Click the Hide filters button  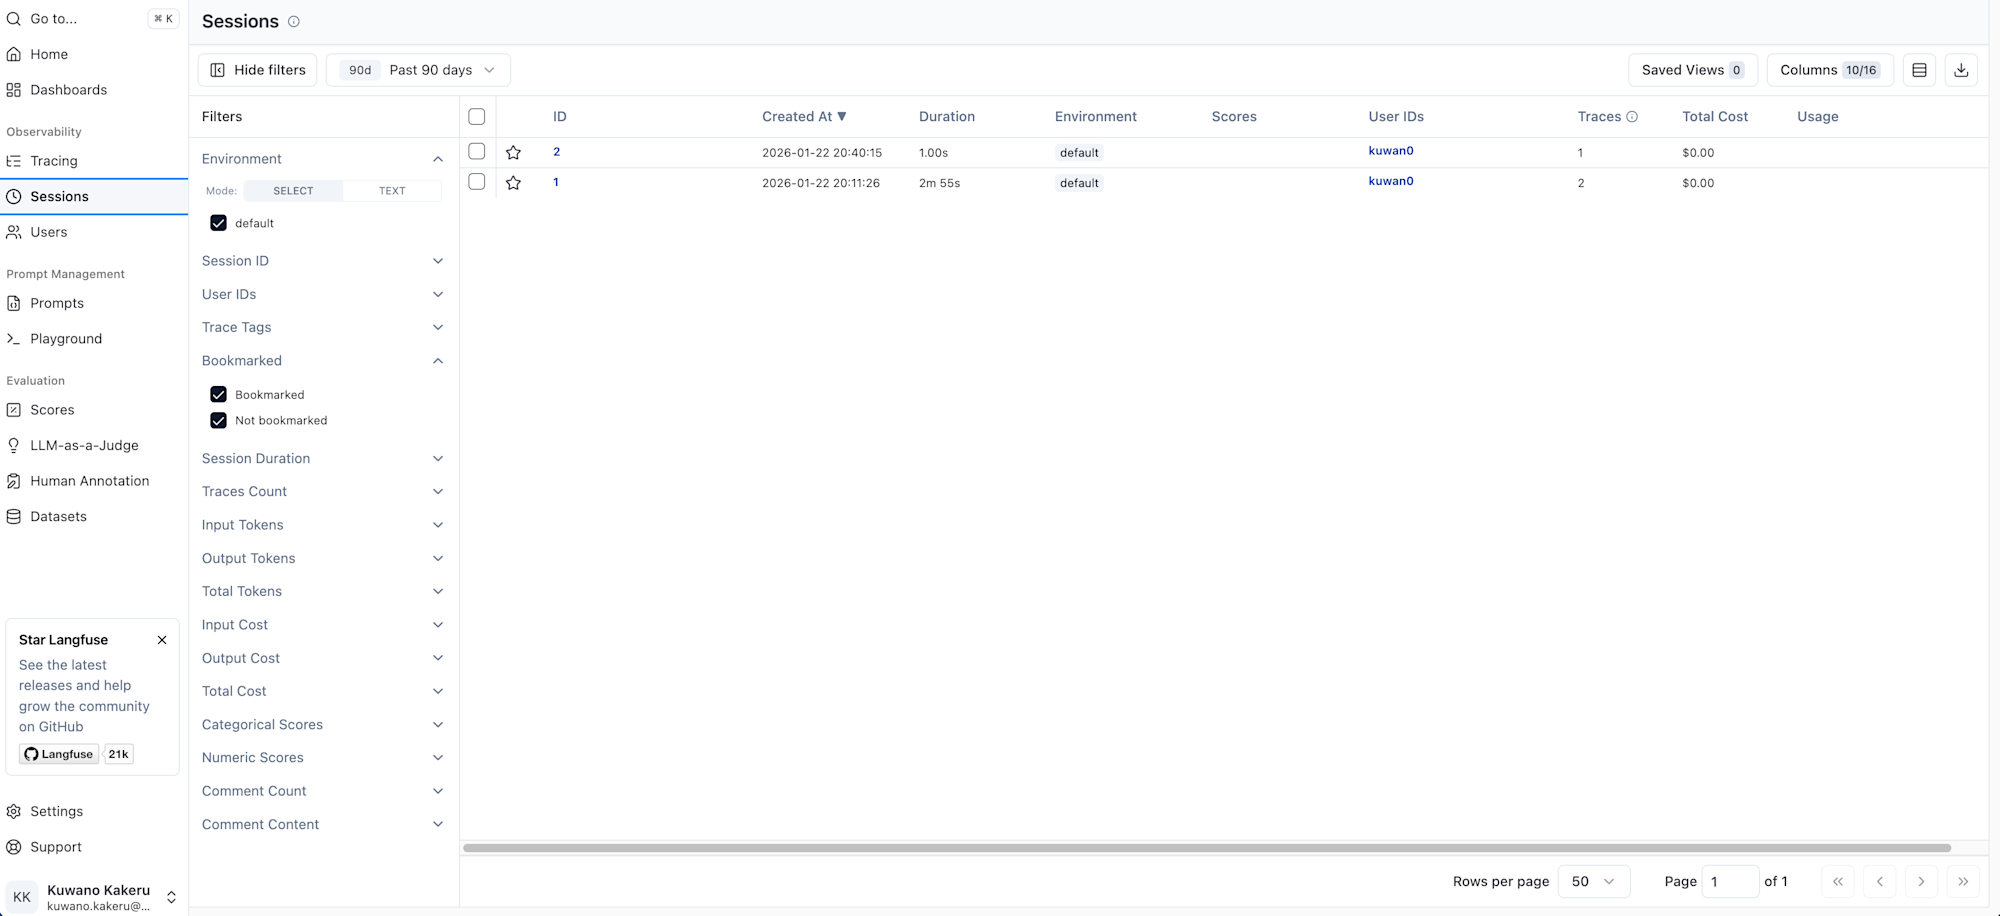click(258, 70)
